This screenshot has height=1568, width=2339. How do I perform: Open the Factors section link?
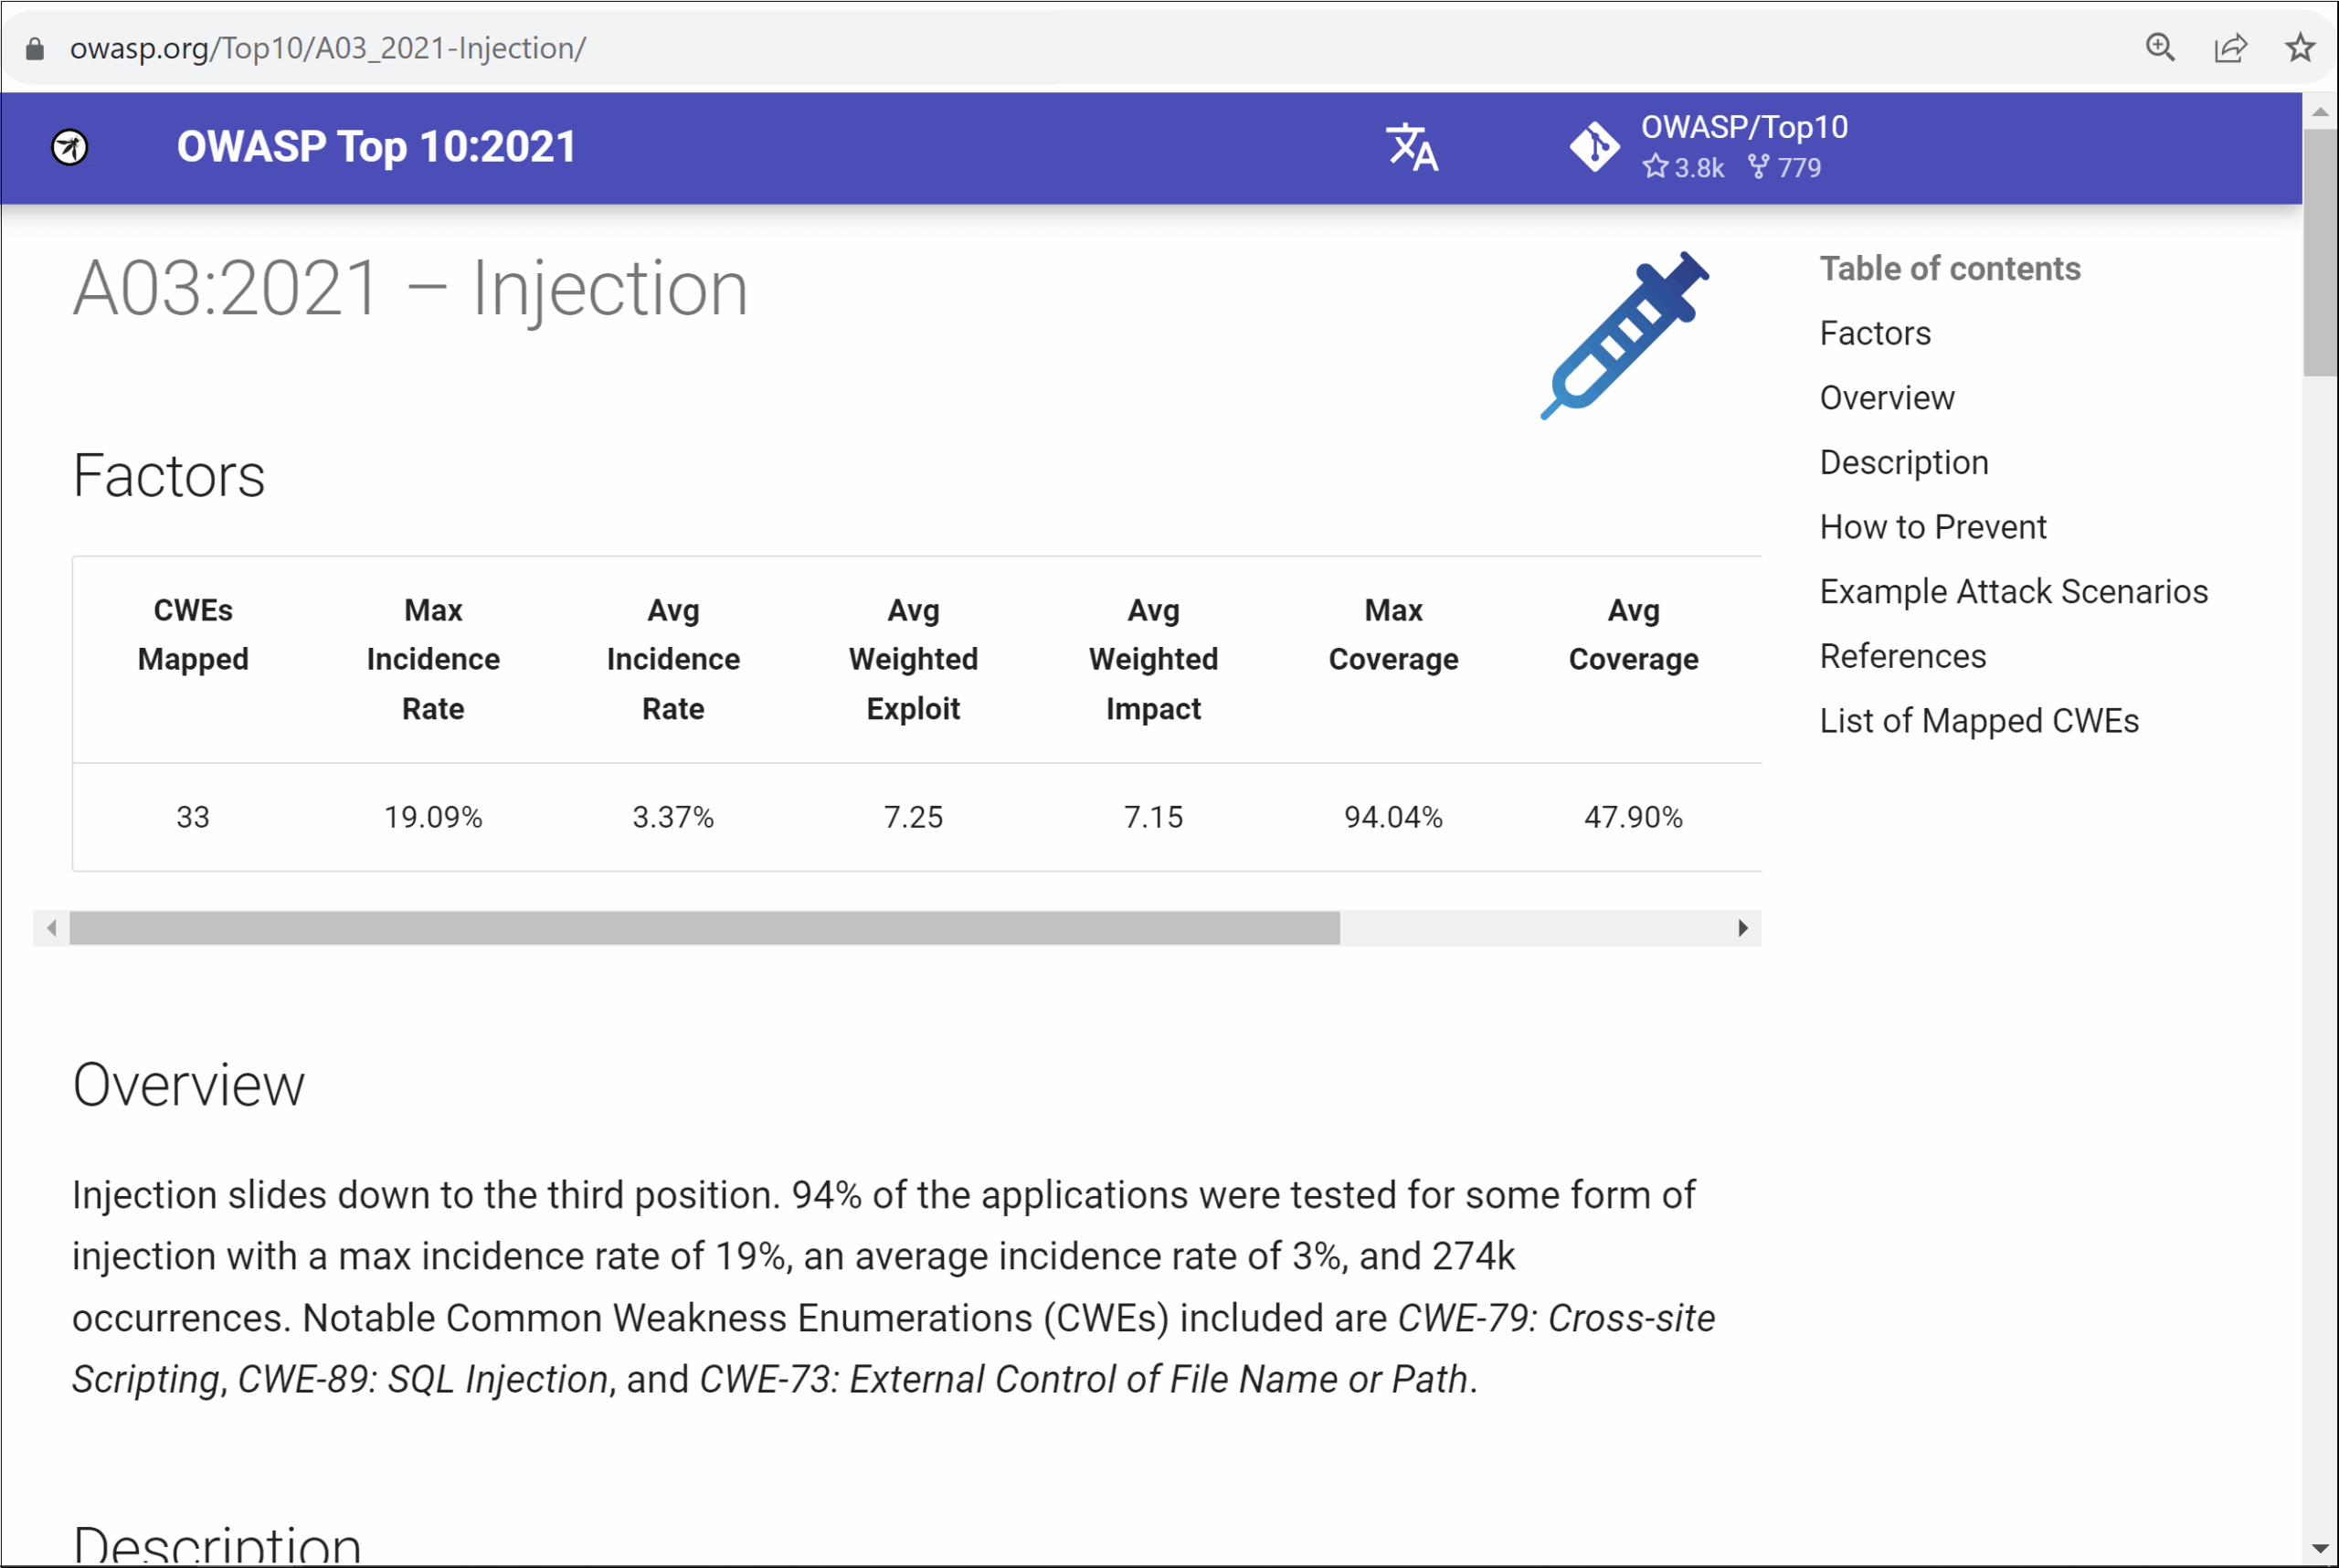click(x=1874, y=333)
